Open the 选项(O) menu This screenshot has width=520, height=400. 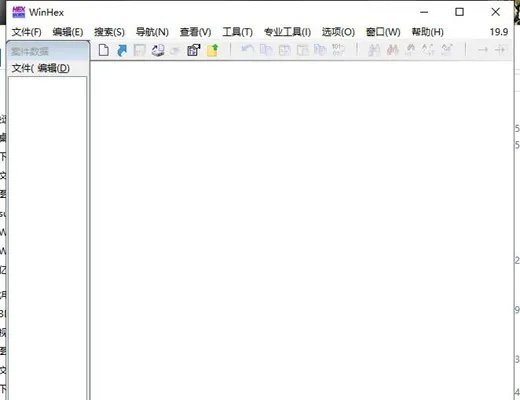(338, 32)
